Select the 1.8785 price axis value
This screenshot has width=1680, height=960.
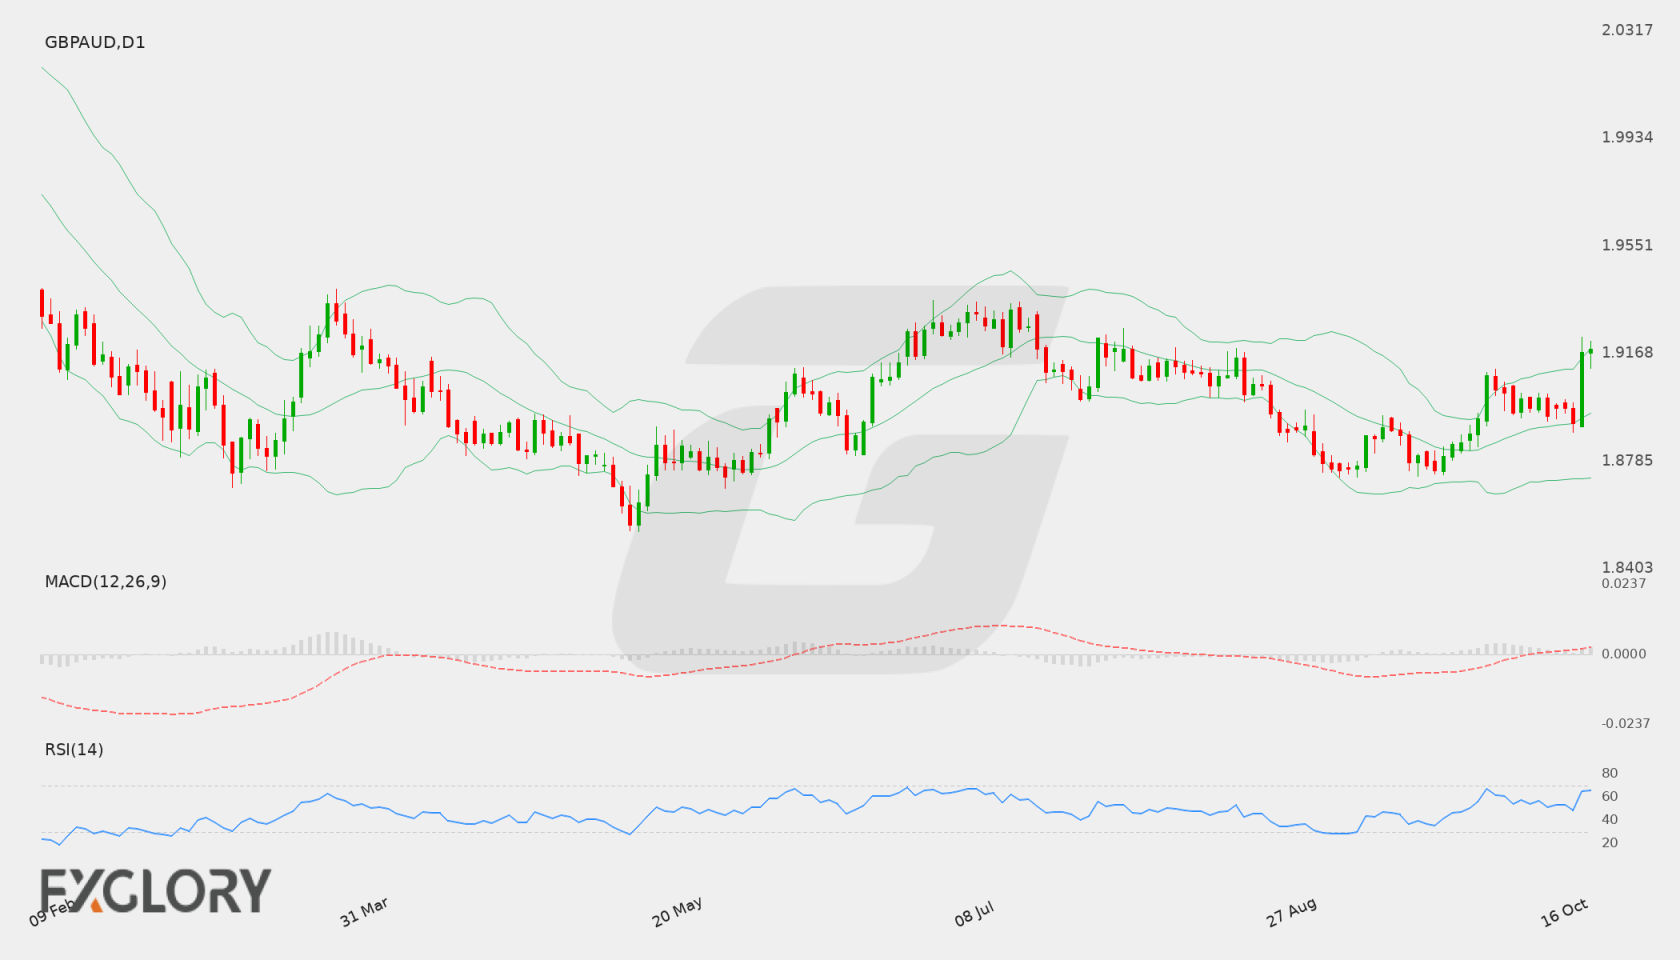pos(1627,460)
